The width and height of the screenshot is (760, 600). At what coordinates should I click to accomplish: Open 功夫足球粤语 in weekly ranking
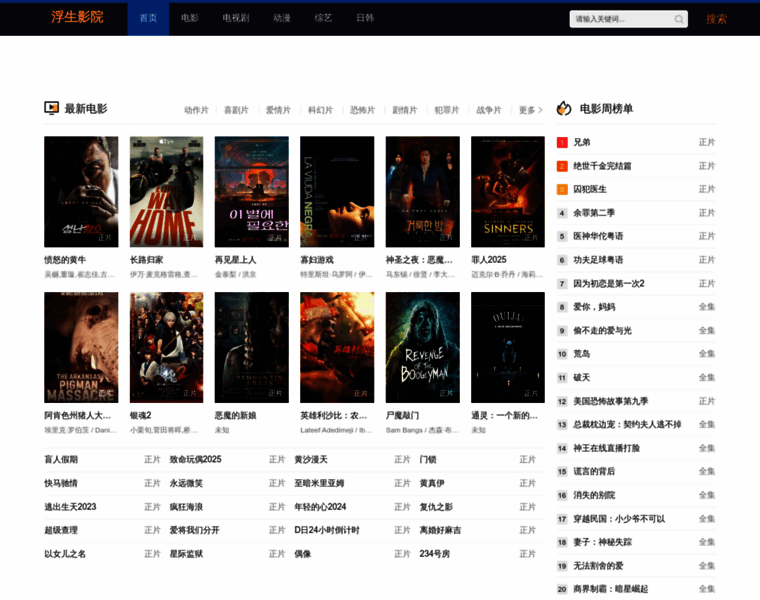click(x=598, y=260)
